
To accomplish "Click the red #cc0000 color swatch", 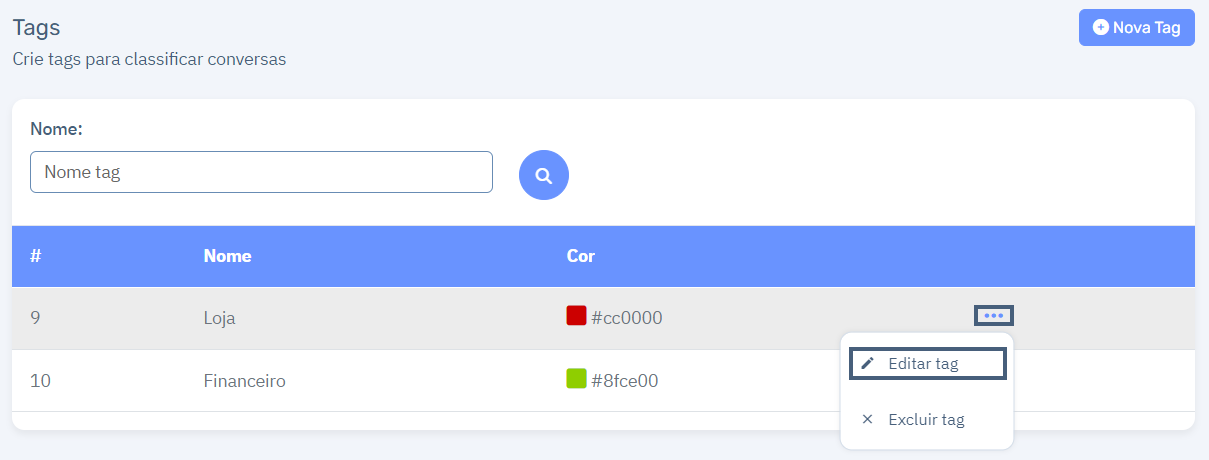I will (576, 316).
